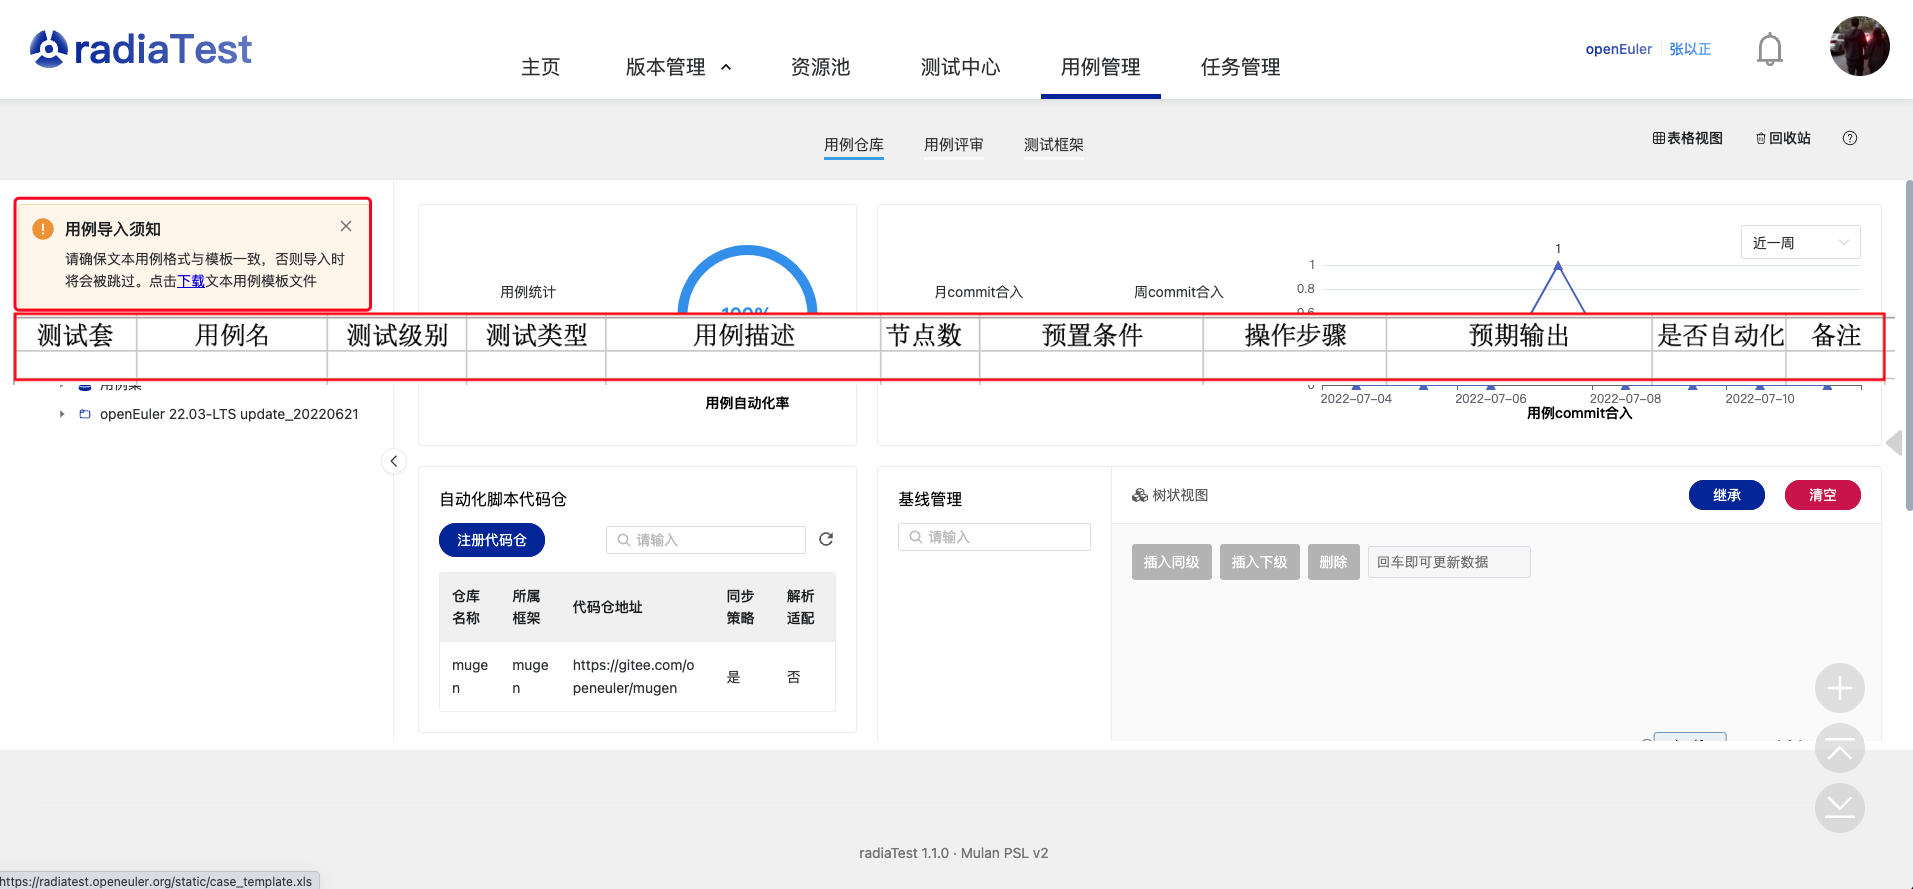Expand the 版本管理 menu
This screenshot has width=1913, height=889.
pyautogui.click(x=678, y=67)
